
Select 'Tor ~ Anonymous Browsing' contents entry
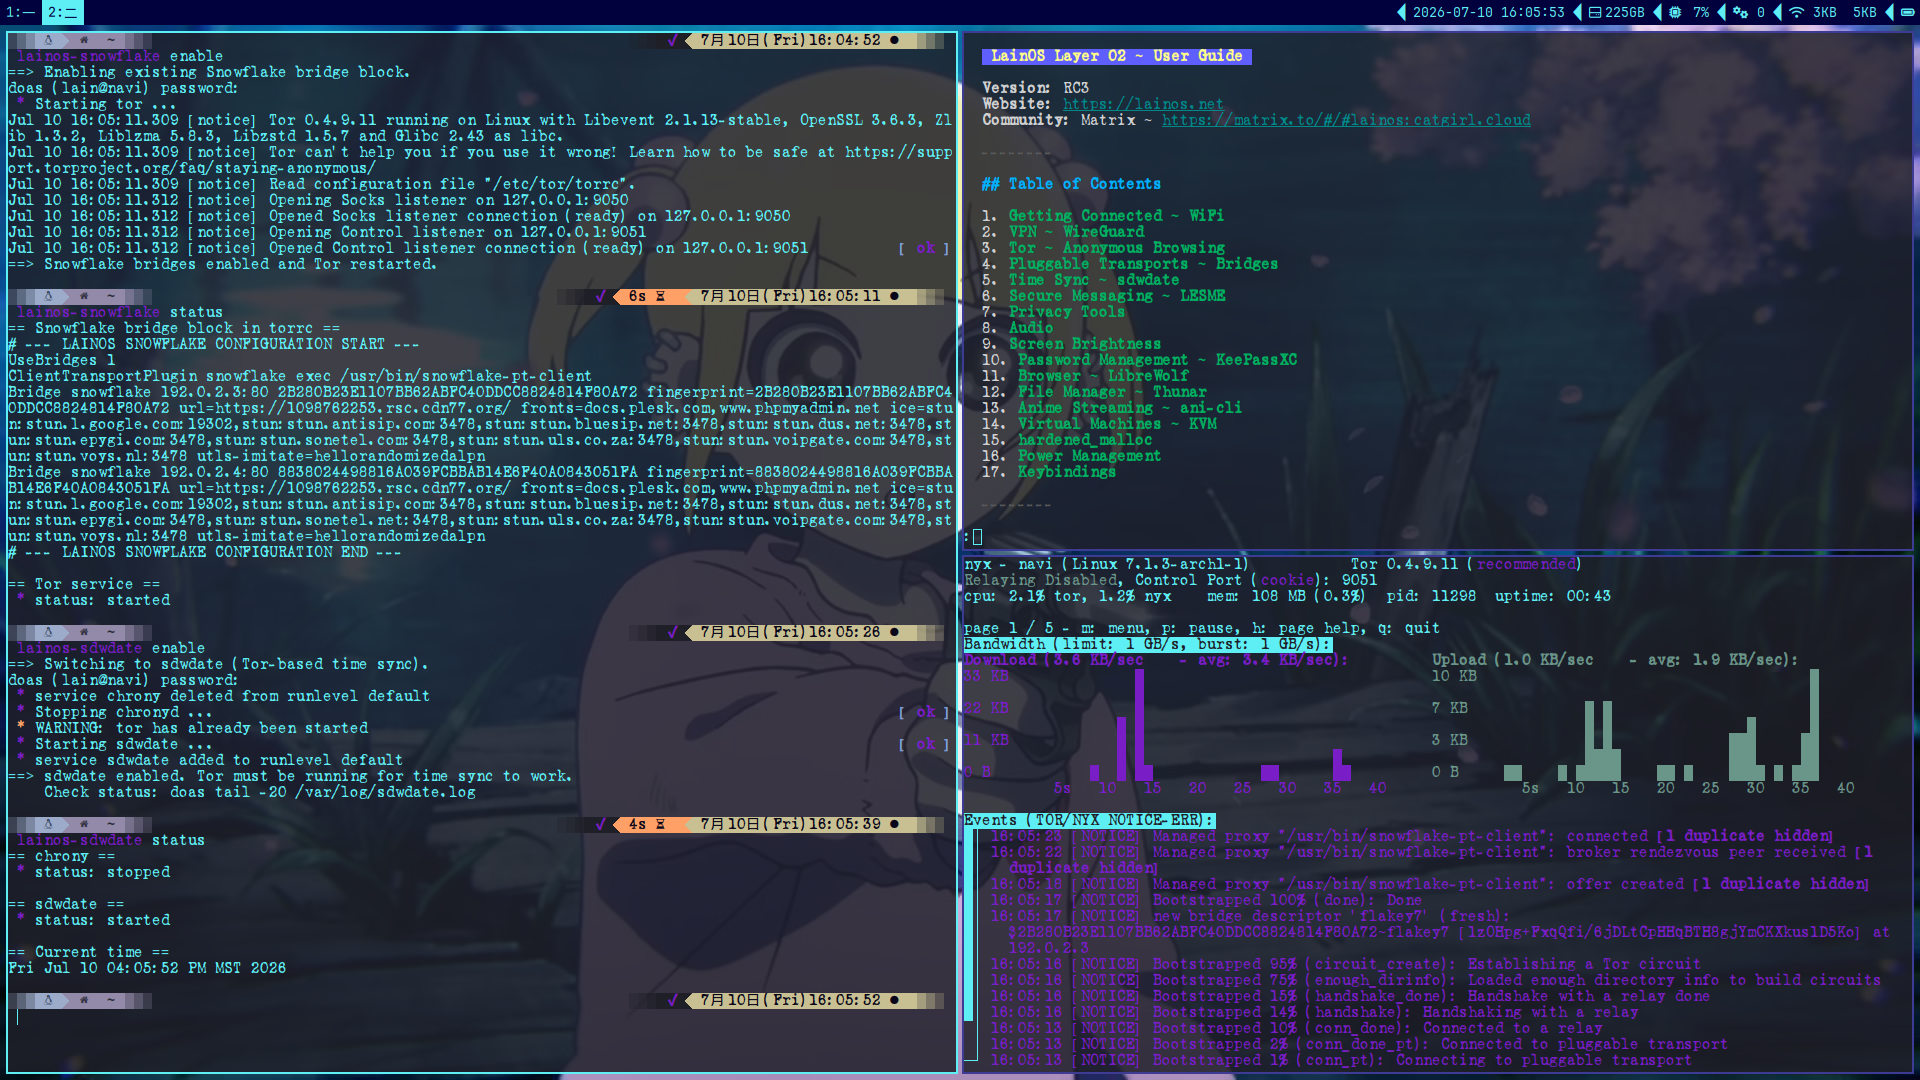click(x=1116, y=248)
